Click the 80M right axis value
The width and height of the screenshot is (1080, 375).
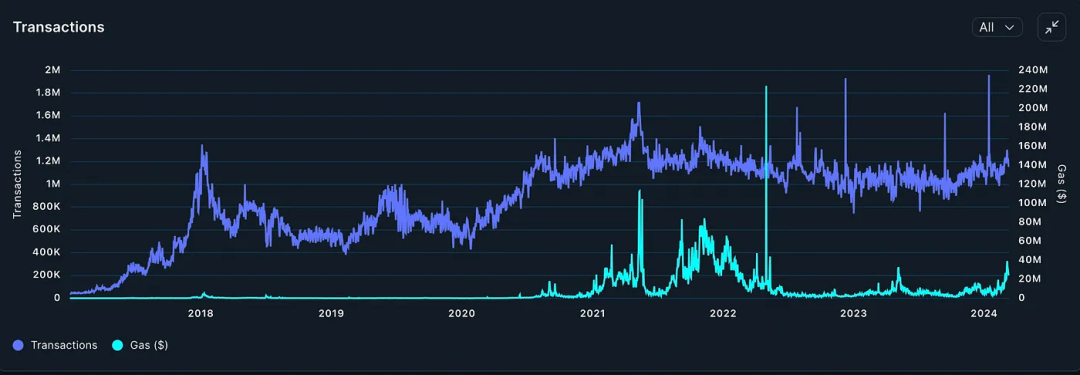(1030, 222)
